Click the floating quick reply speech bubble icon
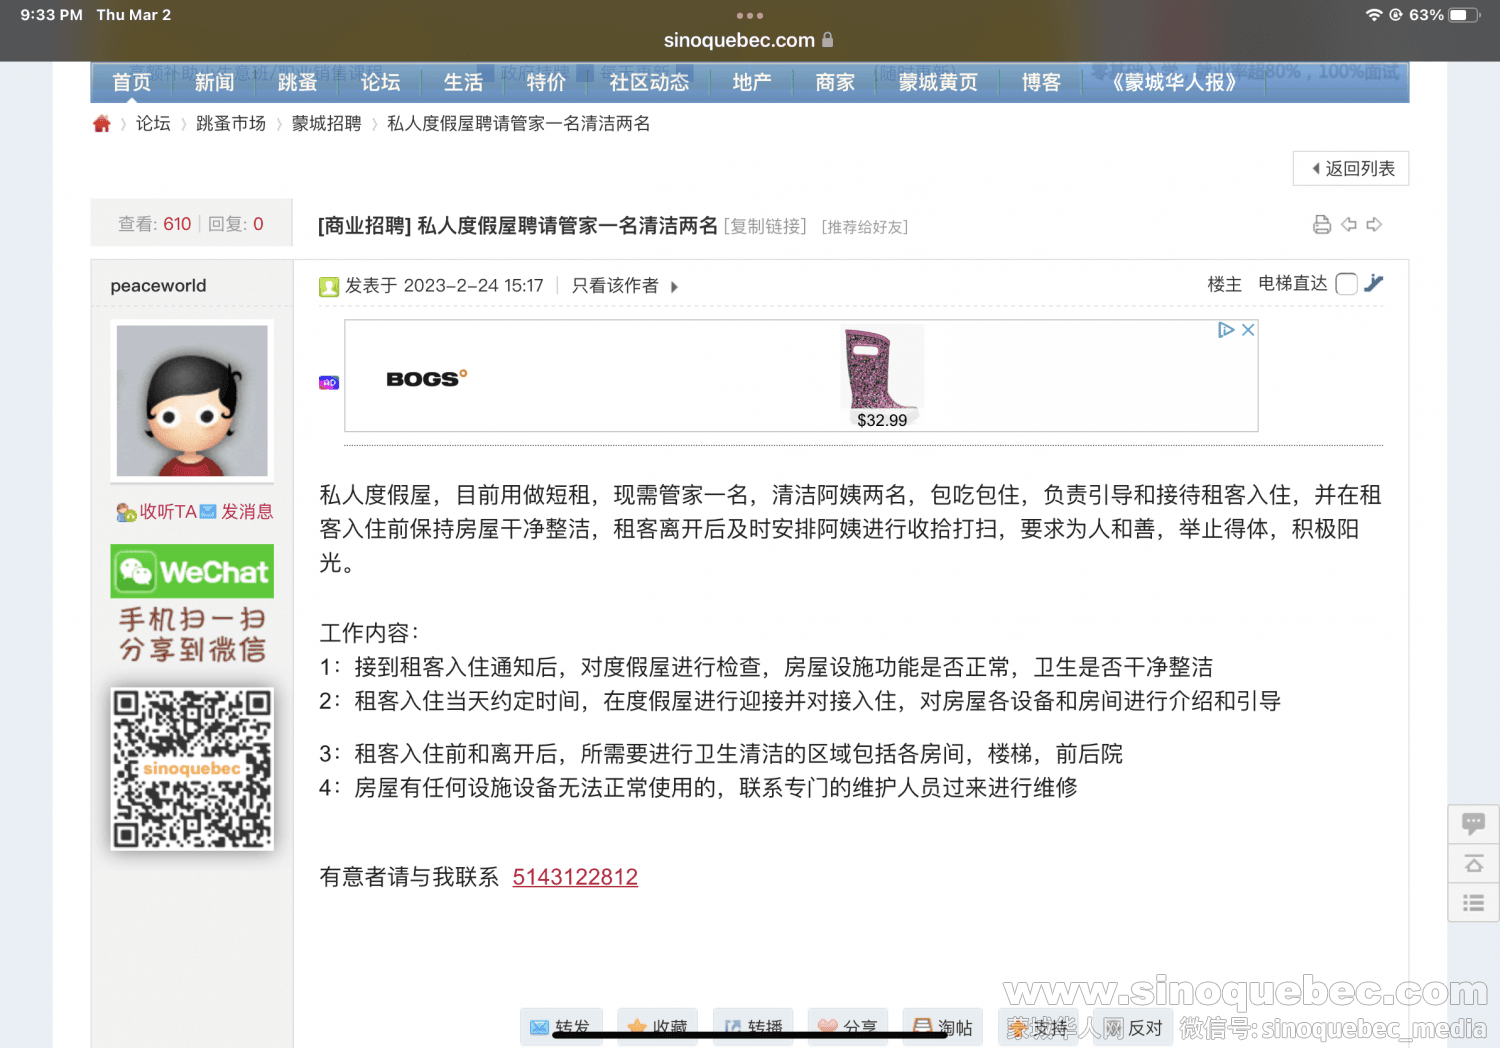This screenshot has width=1500, height=1048. 1473,824
